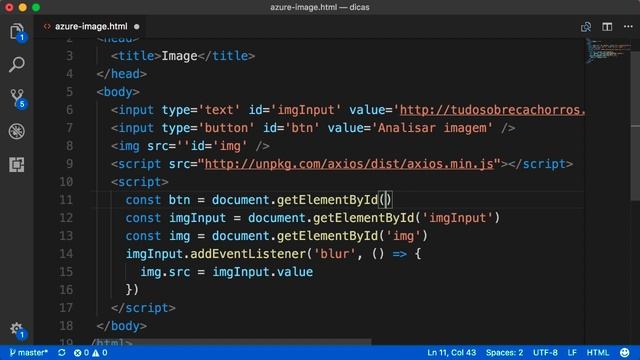The height and width of the screenshot is (360, 640).
Task: Close the unsaved azure-image.html tab dot
Action: [x=137, y=27]
